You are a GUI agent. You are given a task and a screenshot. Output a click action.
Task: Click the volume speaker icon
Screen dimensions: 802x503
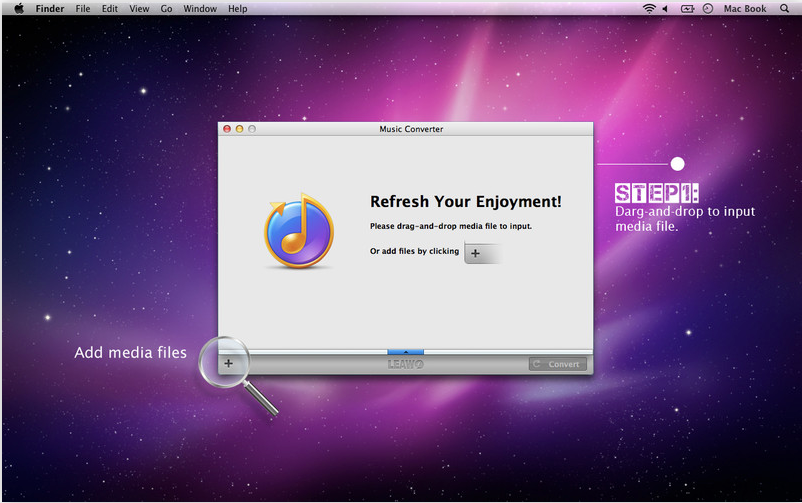point(665,8)
